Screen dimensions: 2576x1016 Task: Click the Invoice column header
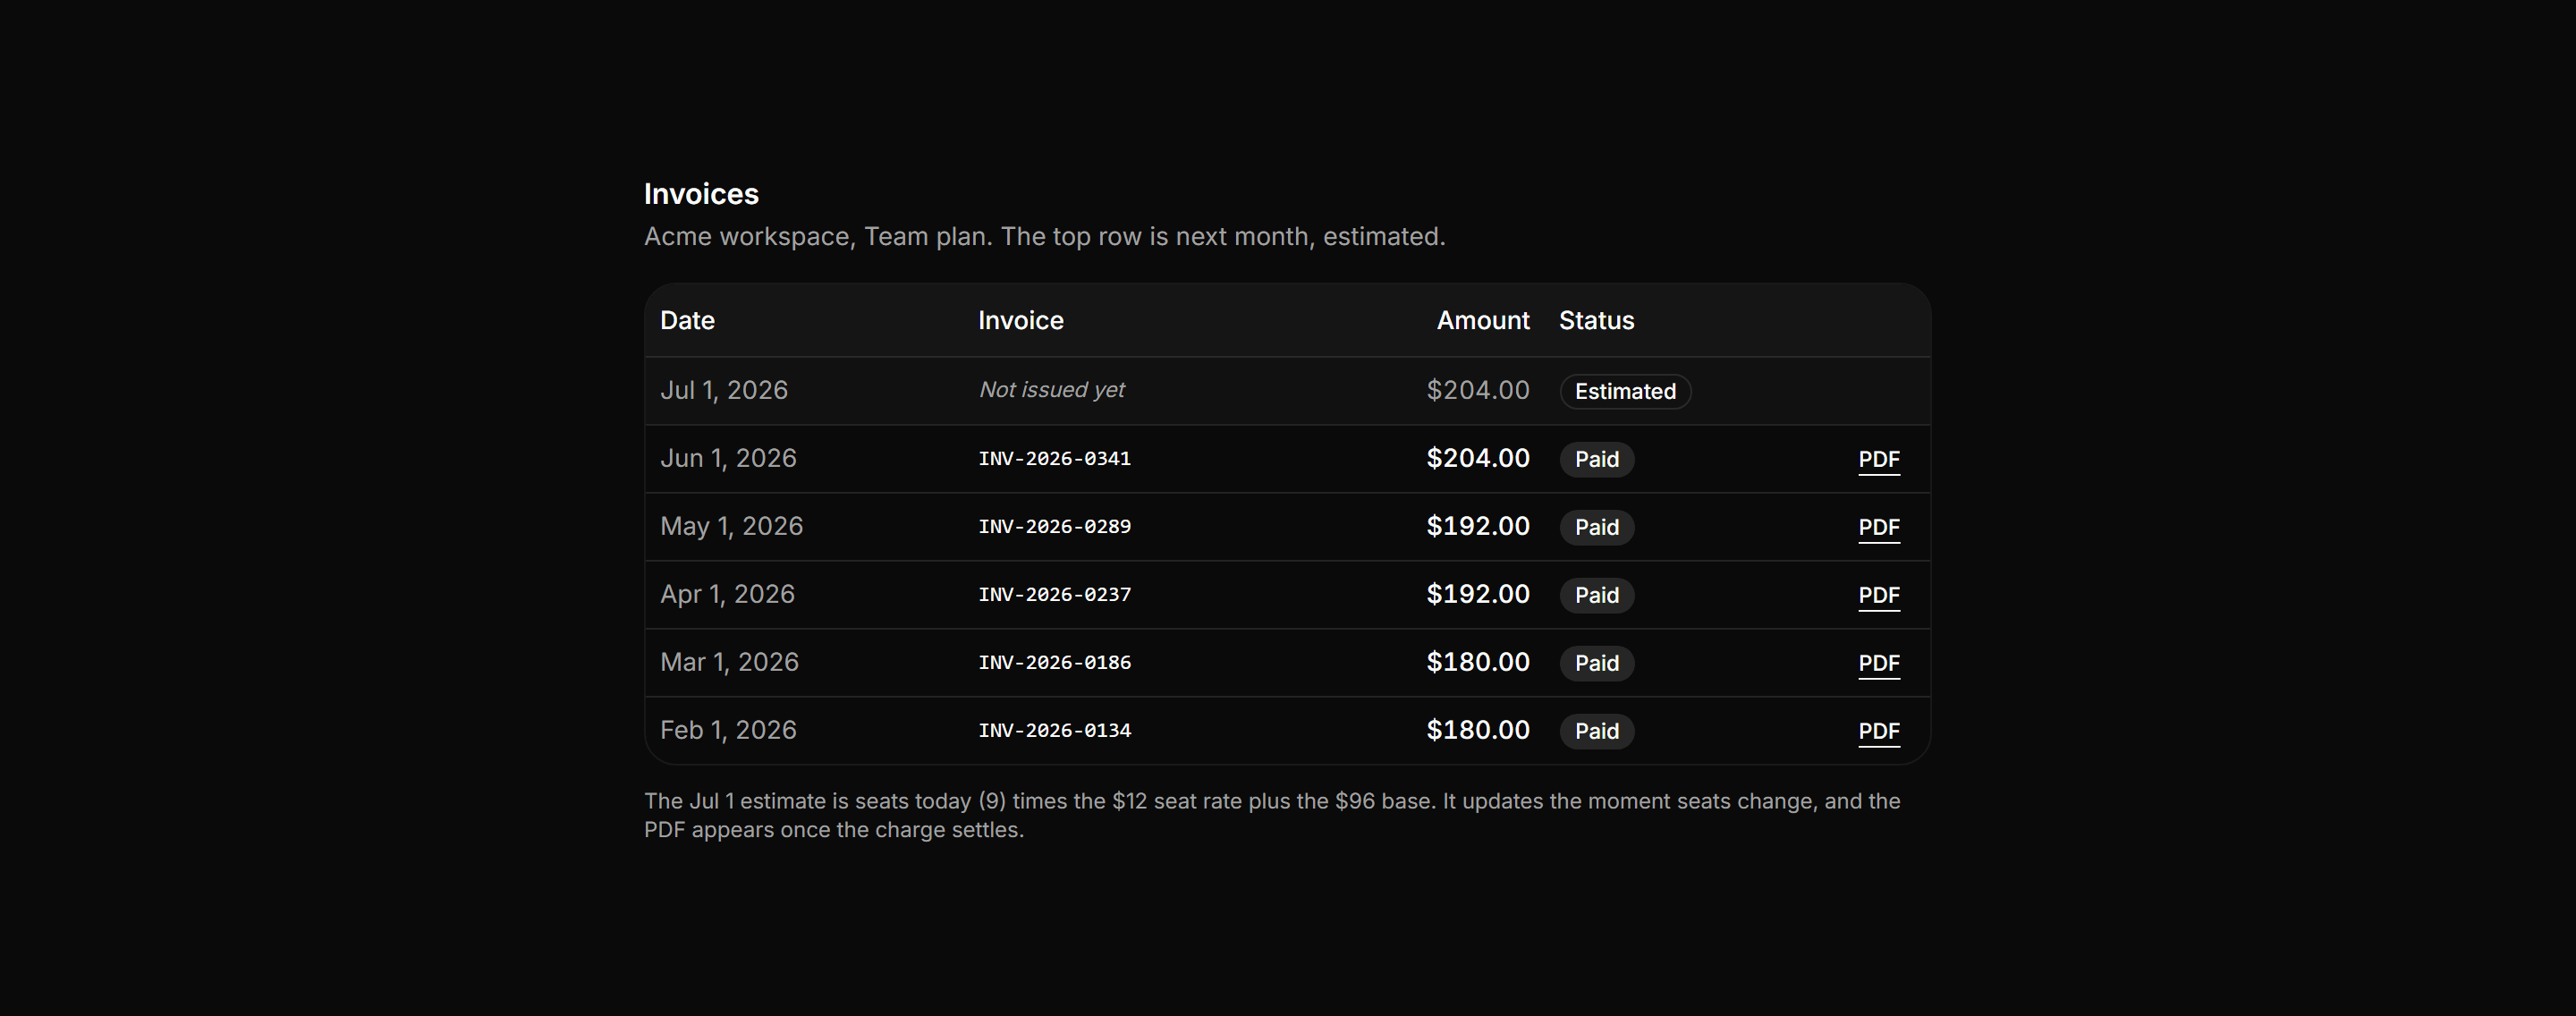point(1020,320)
